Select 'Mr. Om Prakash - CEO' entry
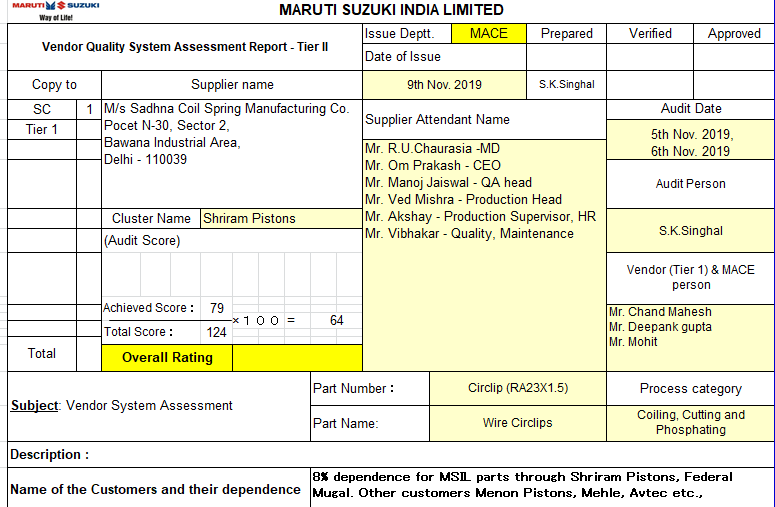 (433, 166)
